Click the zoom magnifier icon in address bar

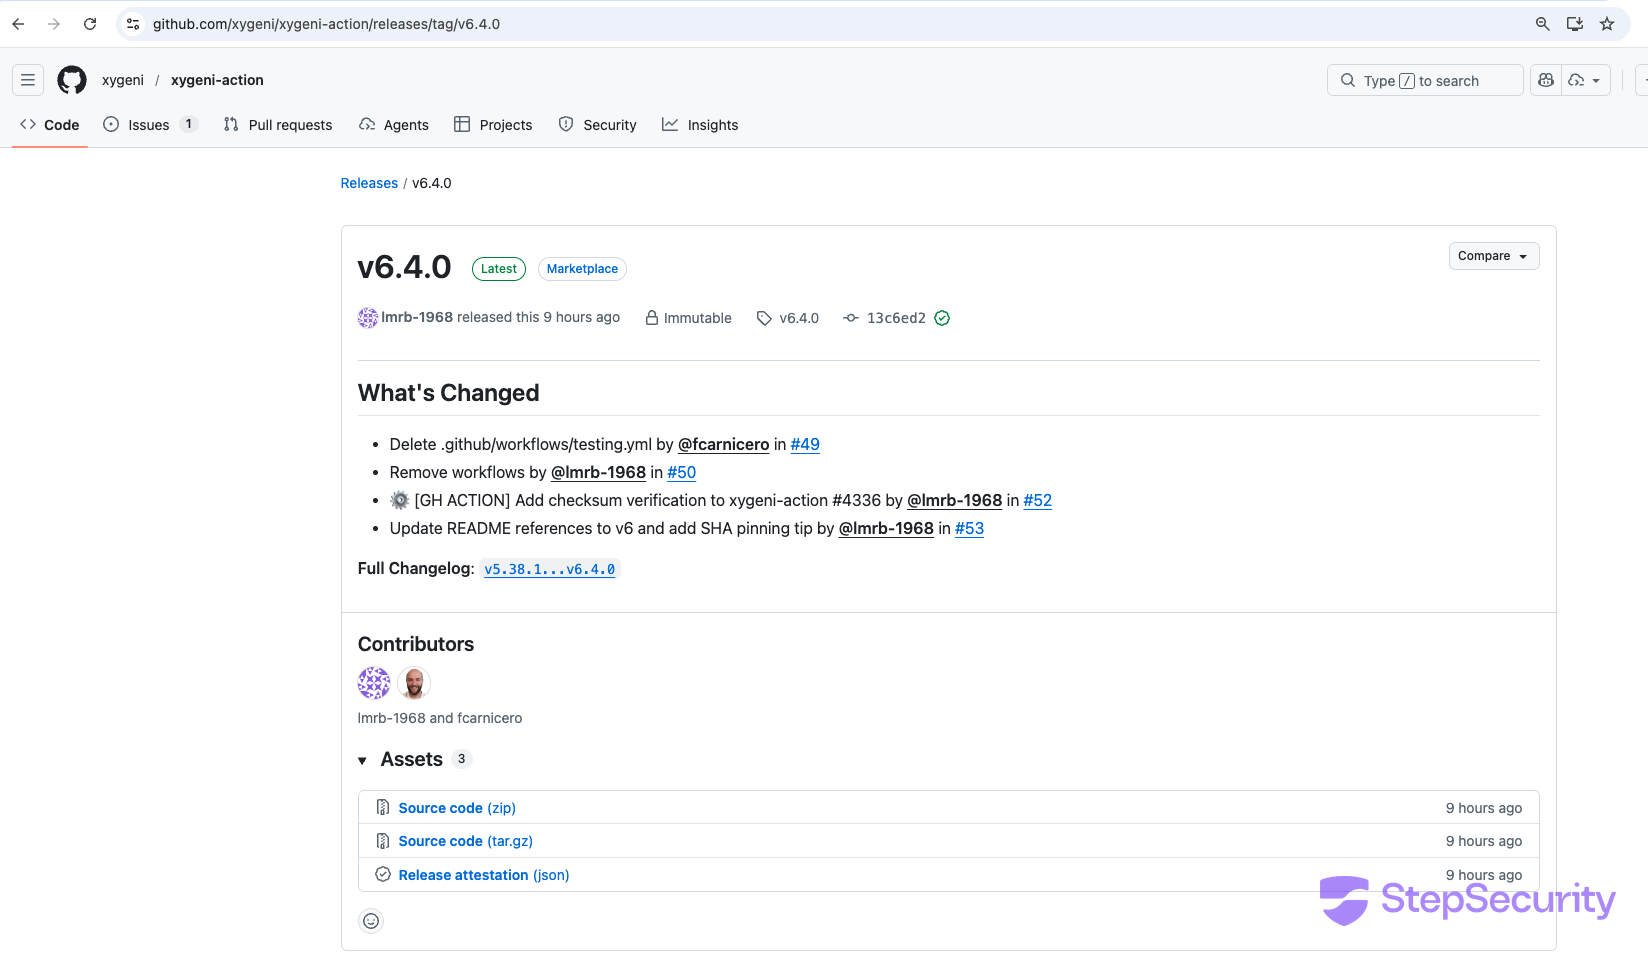tap(1543, 24)
